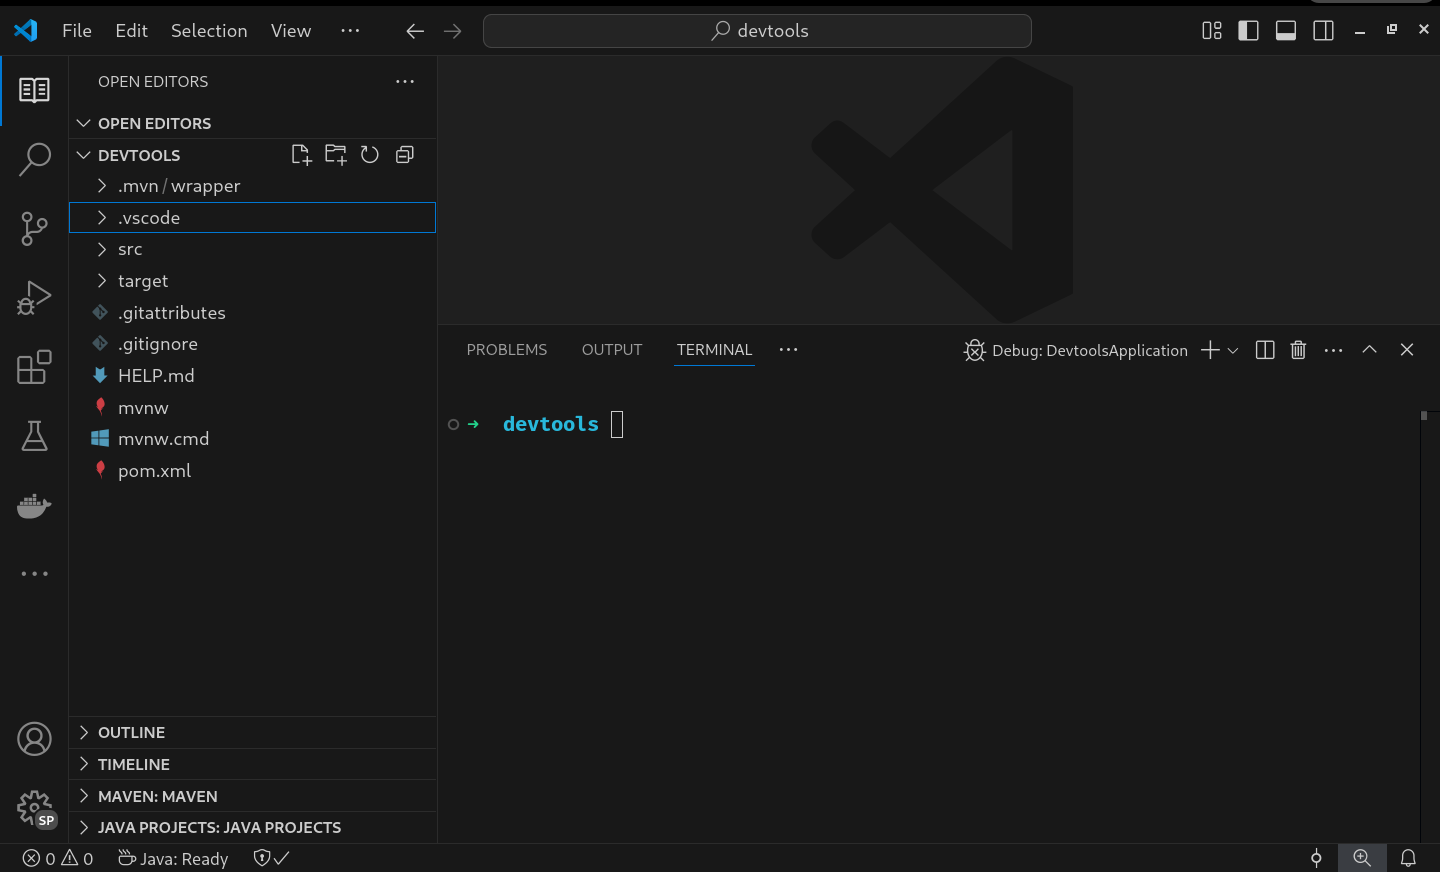Expand the .mvn / wrapper folder
The width and height of the screenshot is (1440, 872).
[252, 186]
